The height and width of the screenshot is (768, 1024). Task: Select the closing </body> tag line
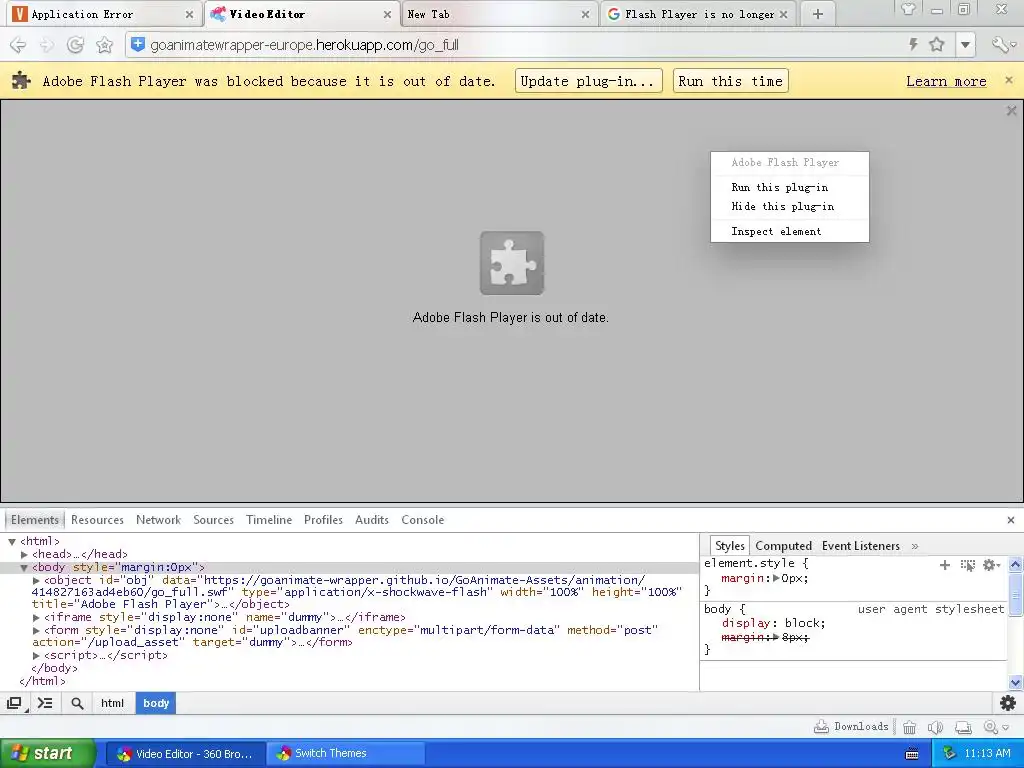pyautogui.click(x=54, y=668)
